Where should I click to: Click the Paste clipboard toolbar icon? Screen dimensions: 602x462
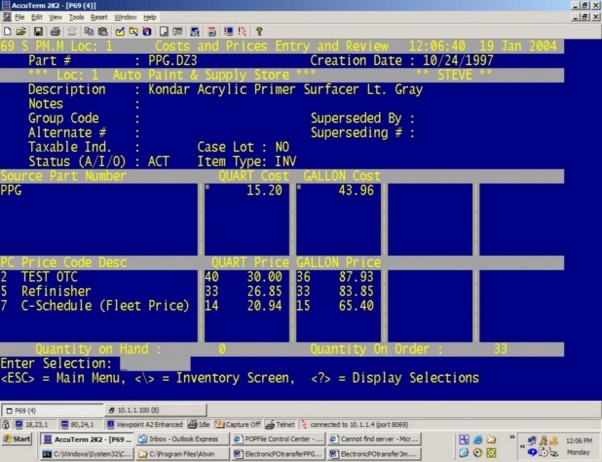[103, 31]
